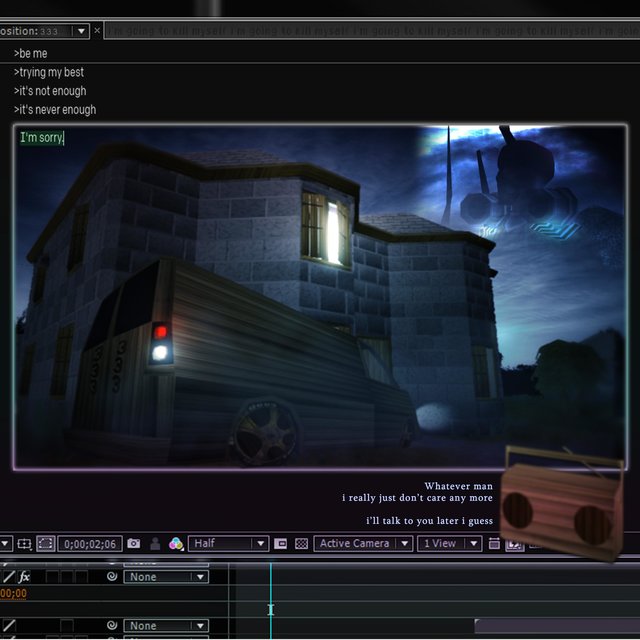Open the None parent dropdown in the fx row
This screenshot has width=640, height=640.
point(166,577)
